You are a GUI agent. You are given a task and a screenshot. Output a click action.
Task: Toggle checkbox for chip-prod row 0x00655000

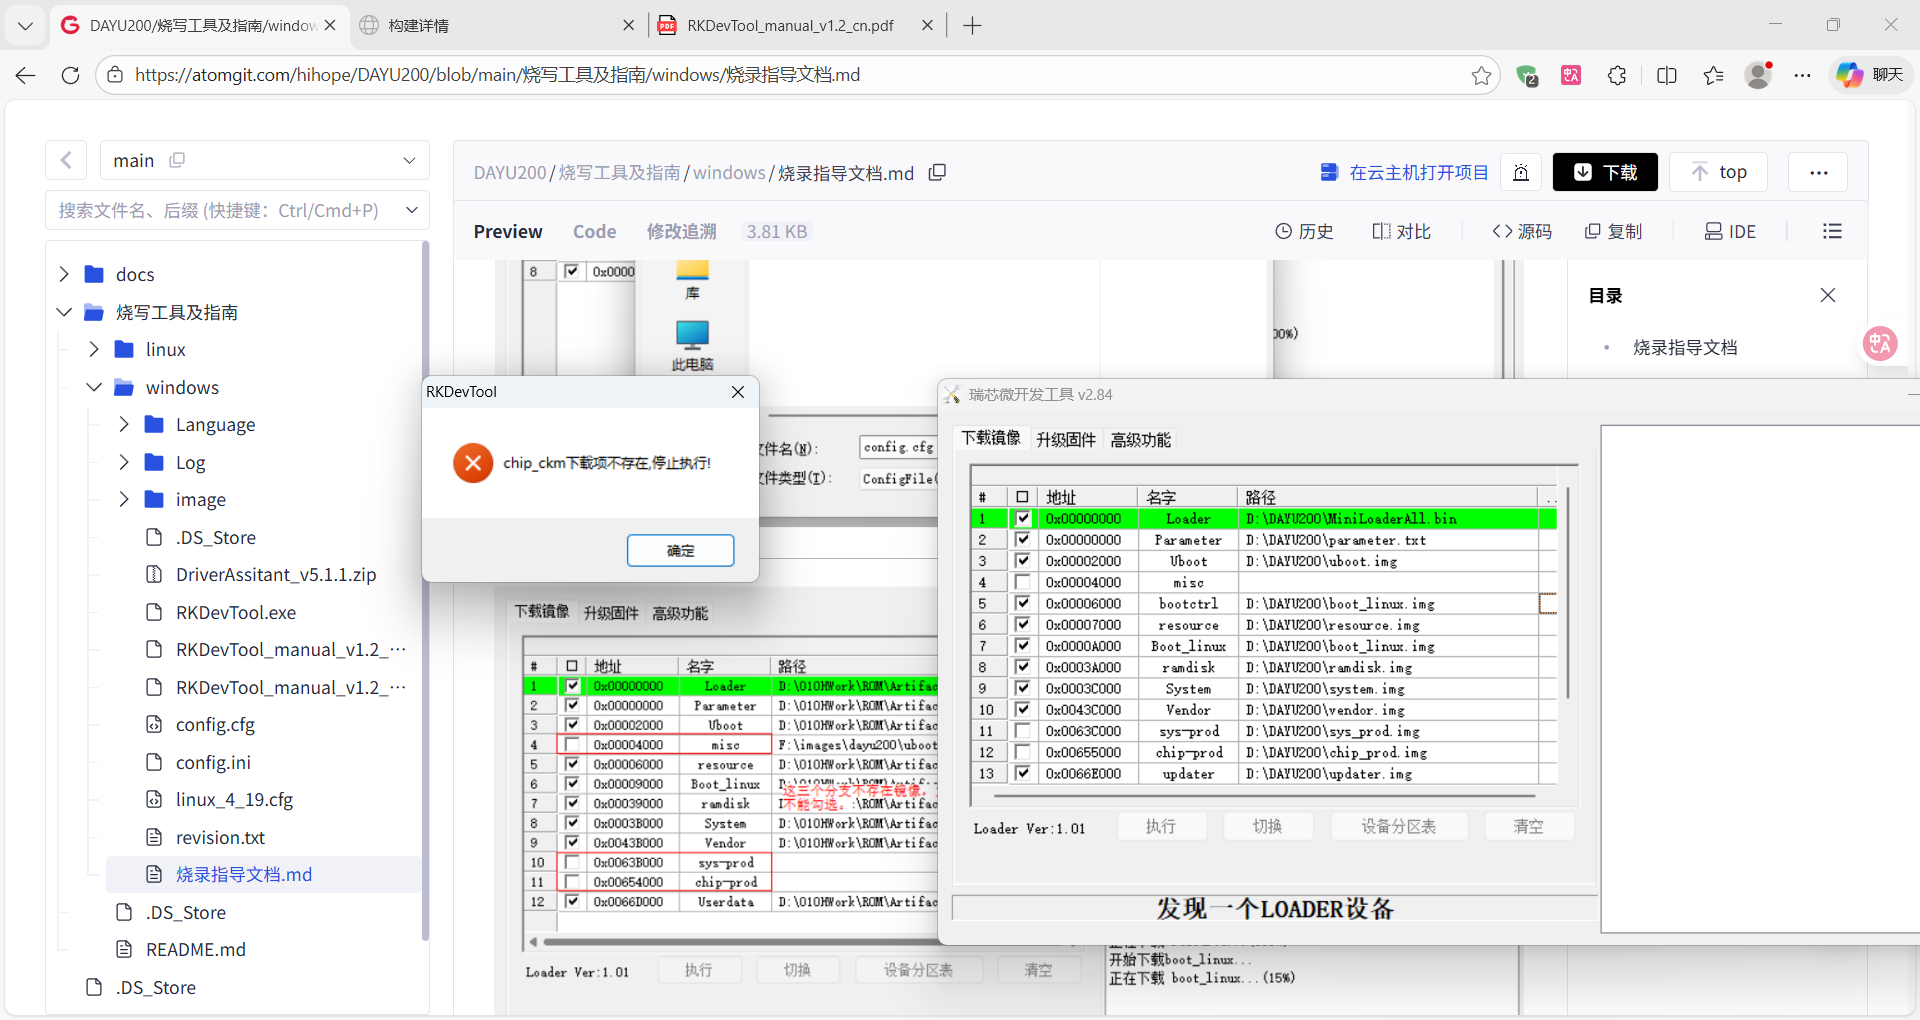(1022, 752)
